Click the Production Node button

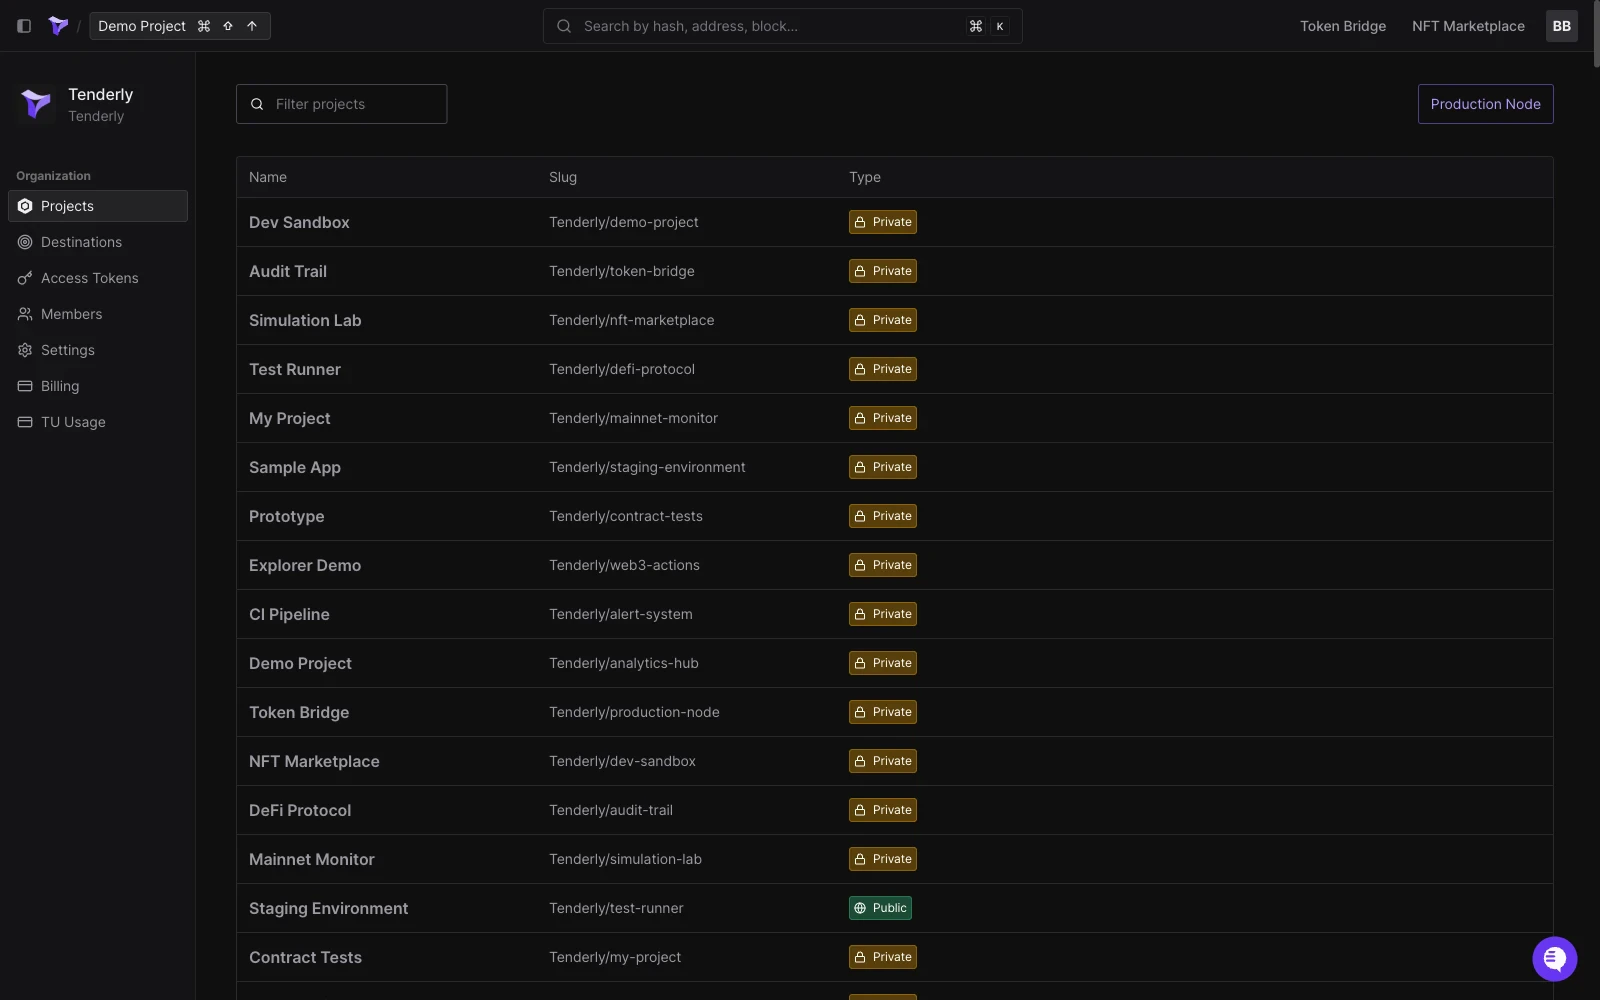pos(1485,104)
